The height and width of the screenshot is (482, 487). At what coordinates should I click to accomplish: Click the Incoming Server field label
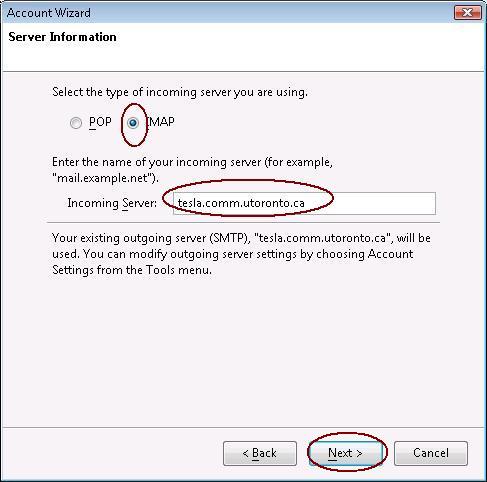click(112, 203)
